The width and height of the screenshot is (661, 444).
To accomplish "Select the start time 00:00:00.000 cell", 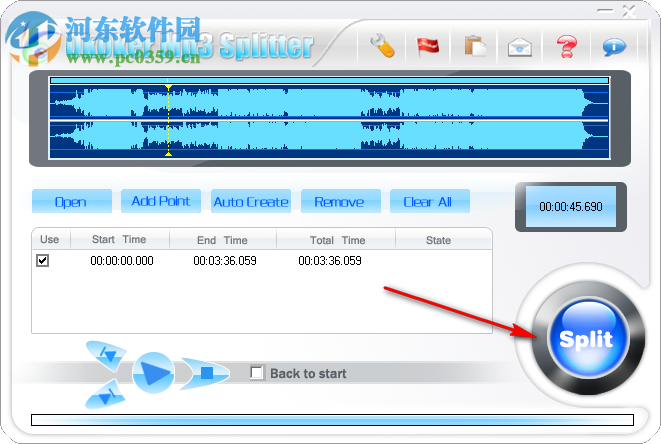I will coord(122,261).
